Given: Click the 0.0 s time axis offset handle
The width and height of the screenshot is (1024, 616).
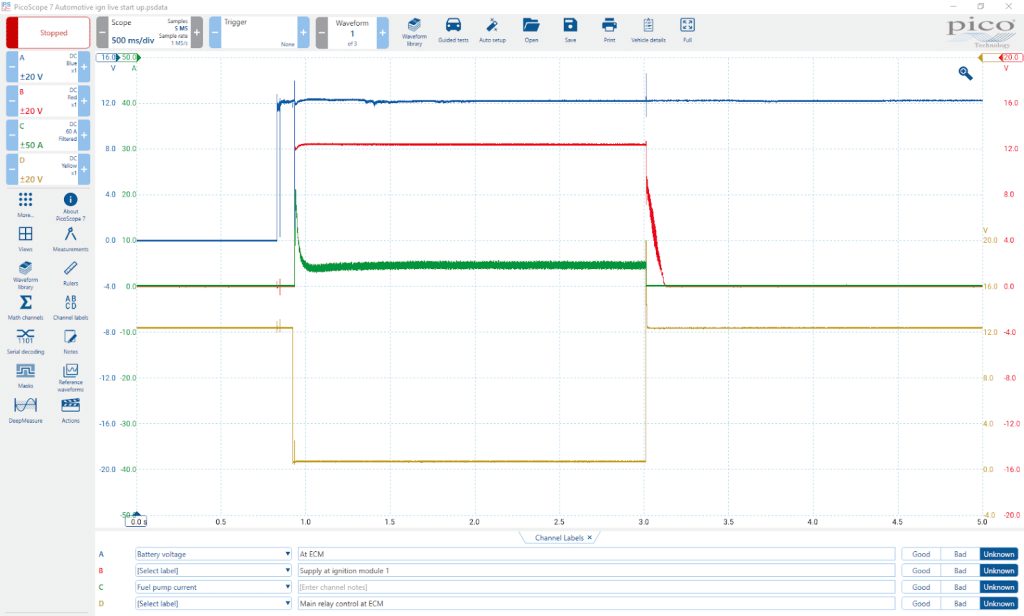Looking at the screenshot, I should coord(136,521).
